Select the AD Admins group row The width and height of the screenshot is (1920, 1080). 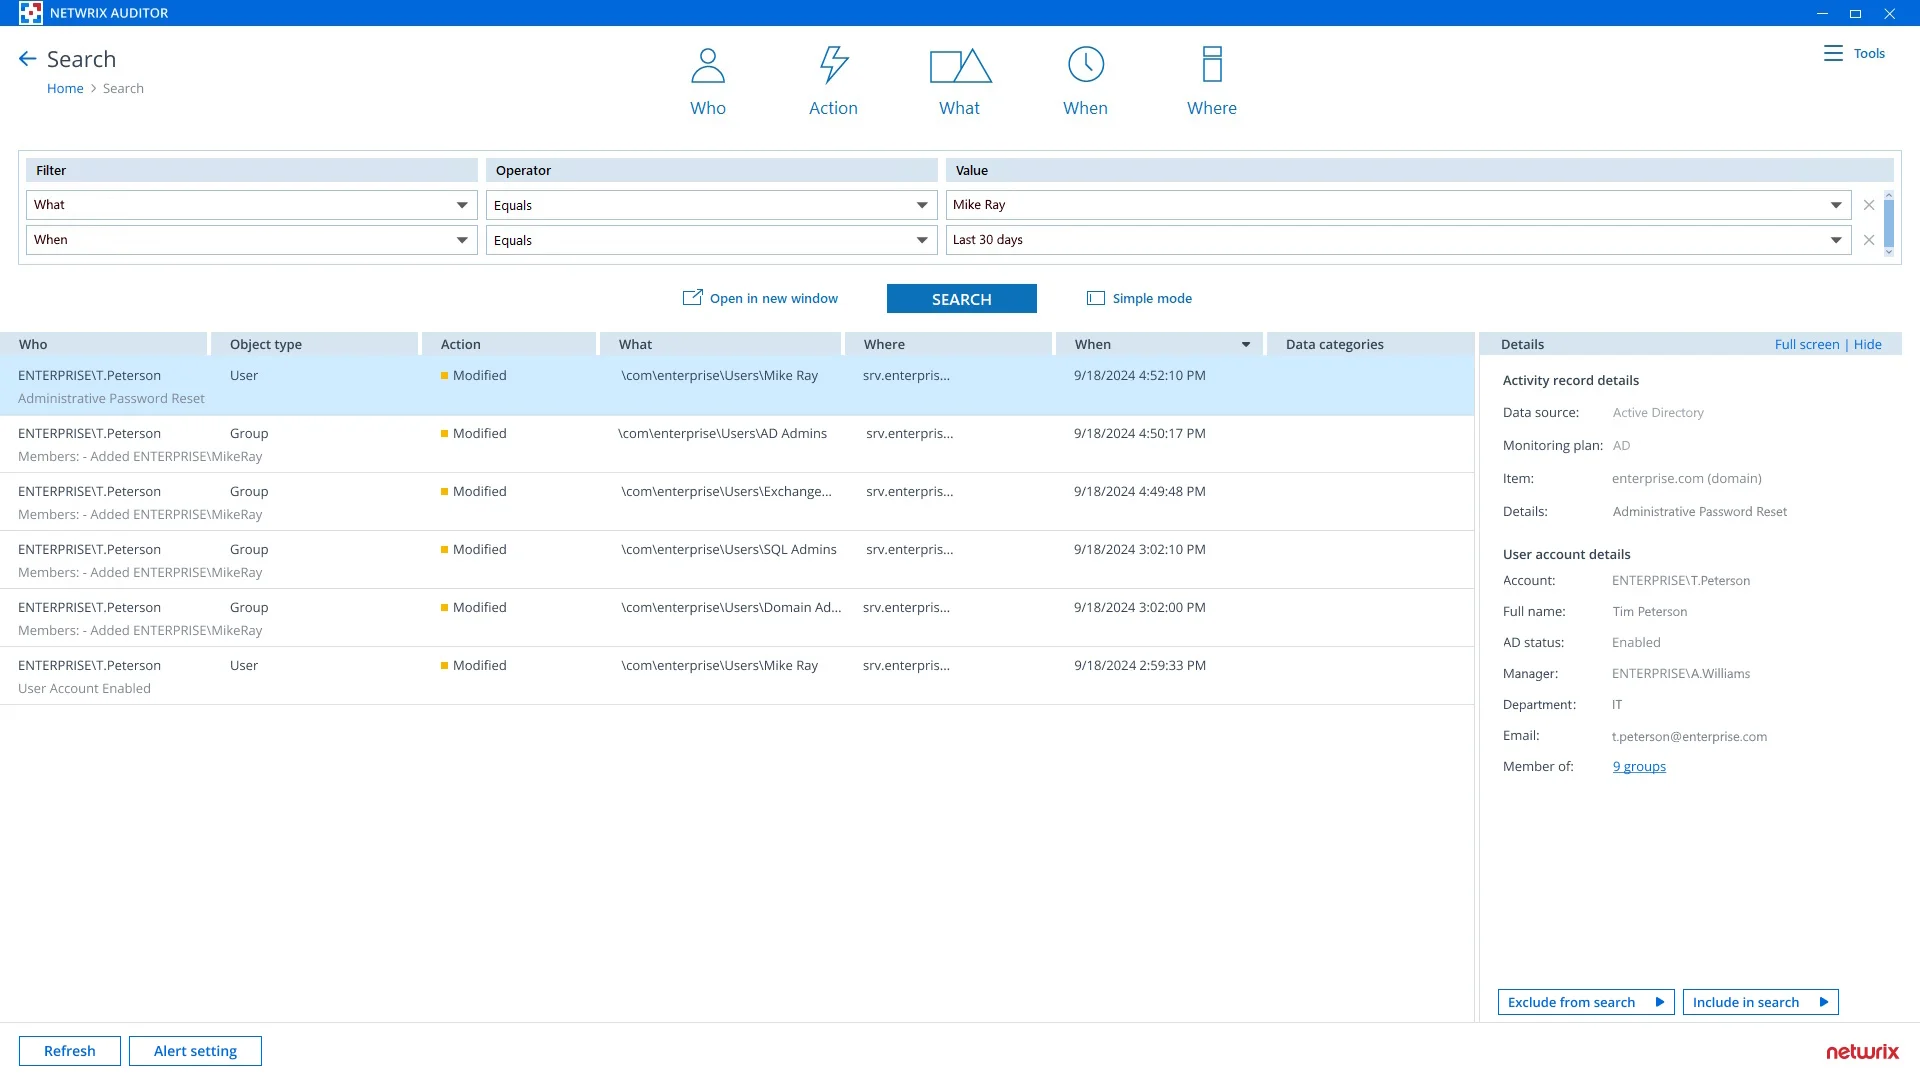point(737,445)
